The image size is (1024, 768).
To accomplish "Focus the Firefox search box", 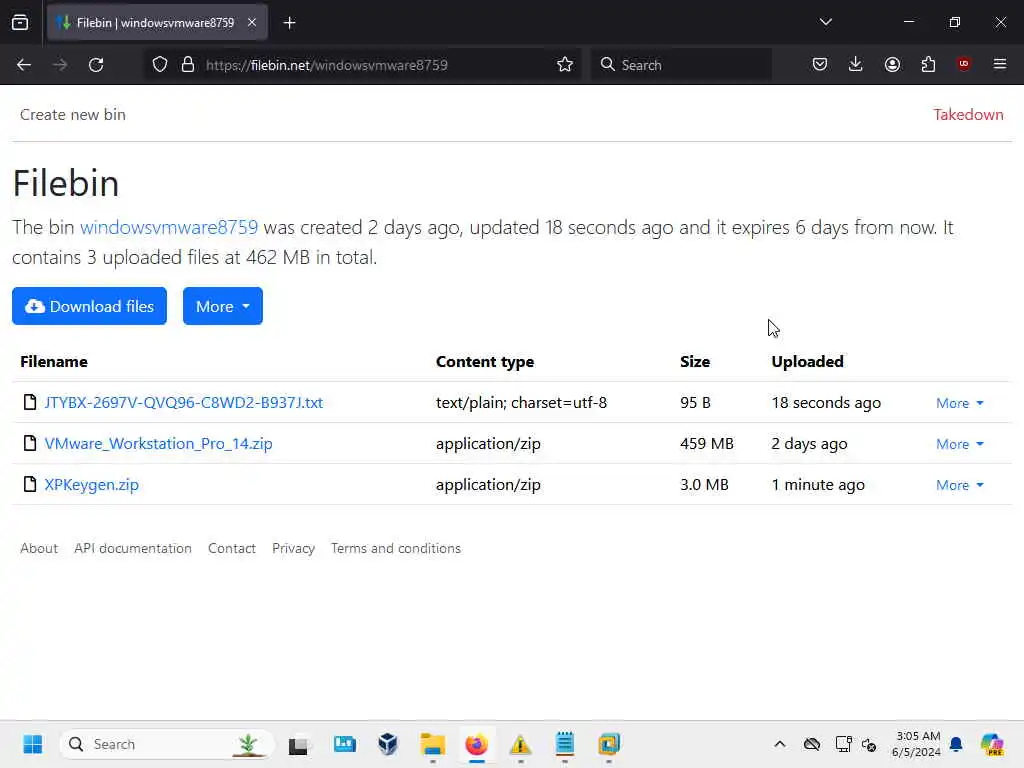I will pyautogui.click(x=681, y=65).
